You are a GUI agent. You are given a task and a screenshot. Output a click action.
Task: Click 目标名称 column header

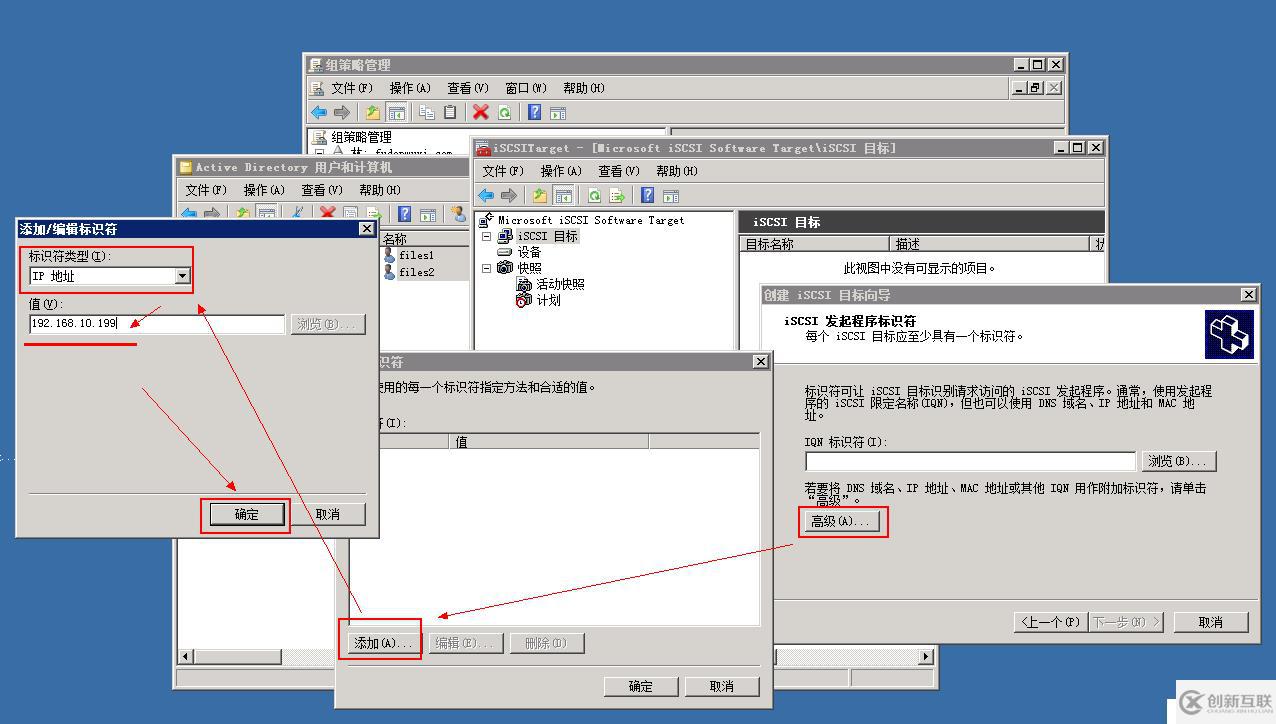click(x=816, y=244)
